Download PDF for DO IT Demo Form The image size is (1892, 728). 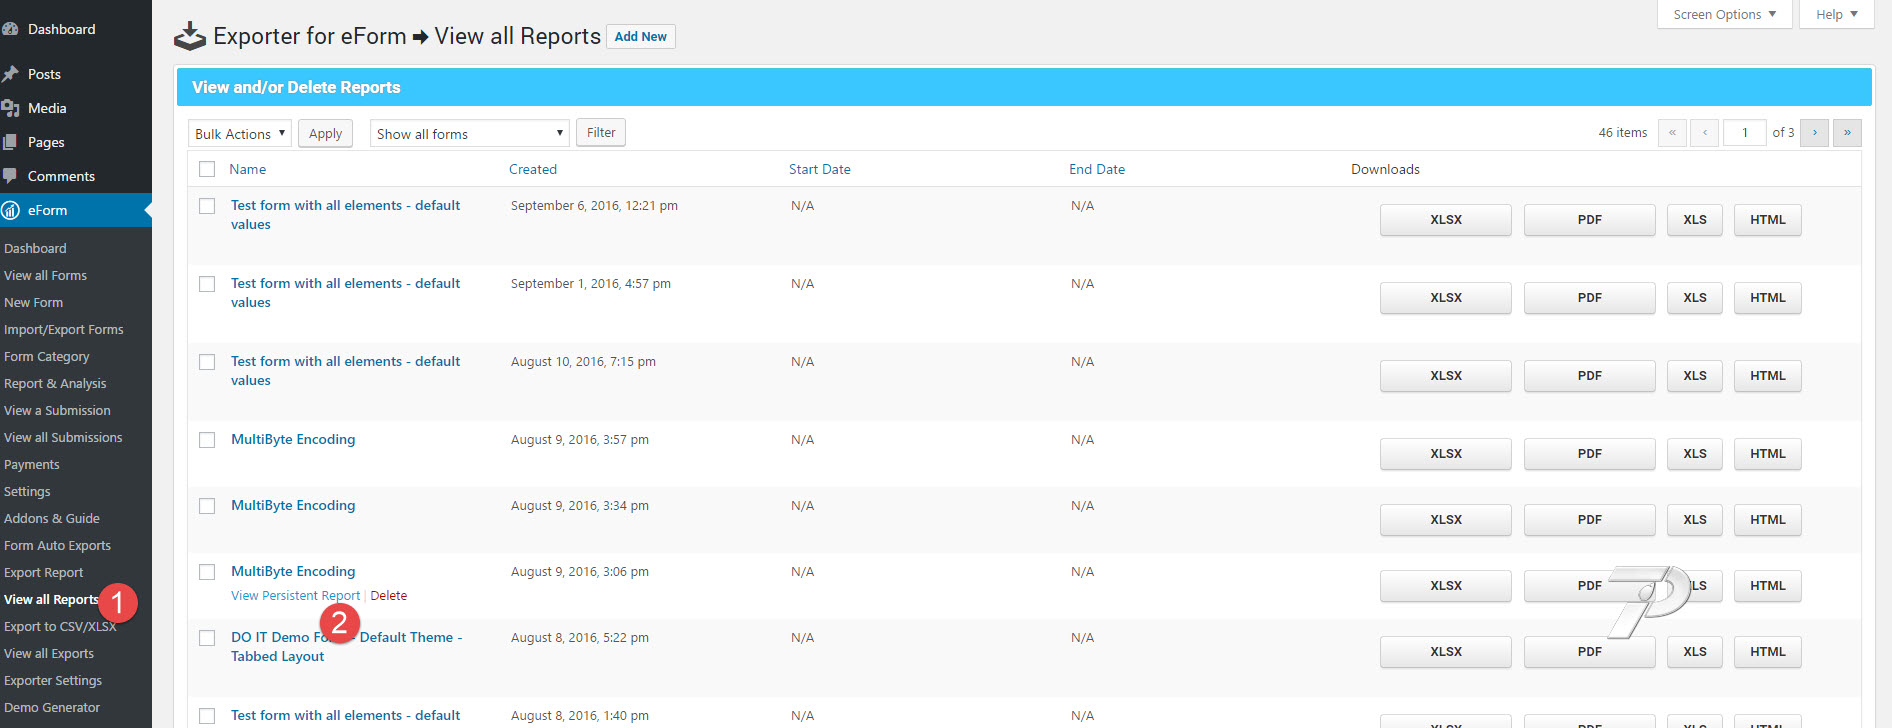click(1590, 652)
